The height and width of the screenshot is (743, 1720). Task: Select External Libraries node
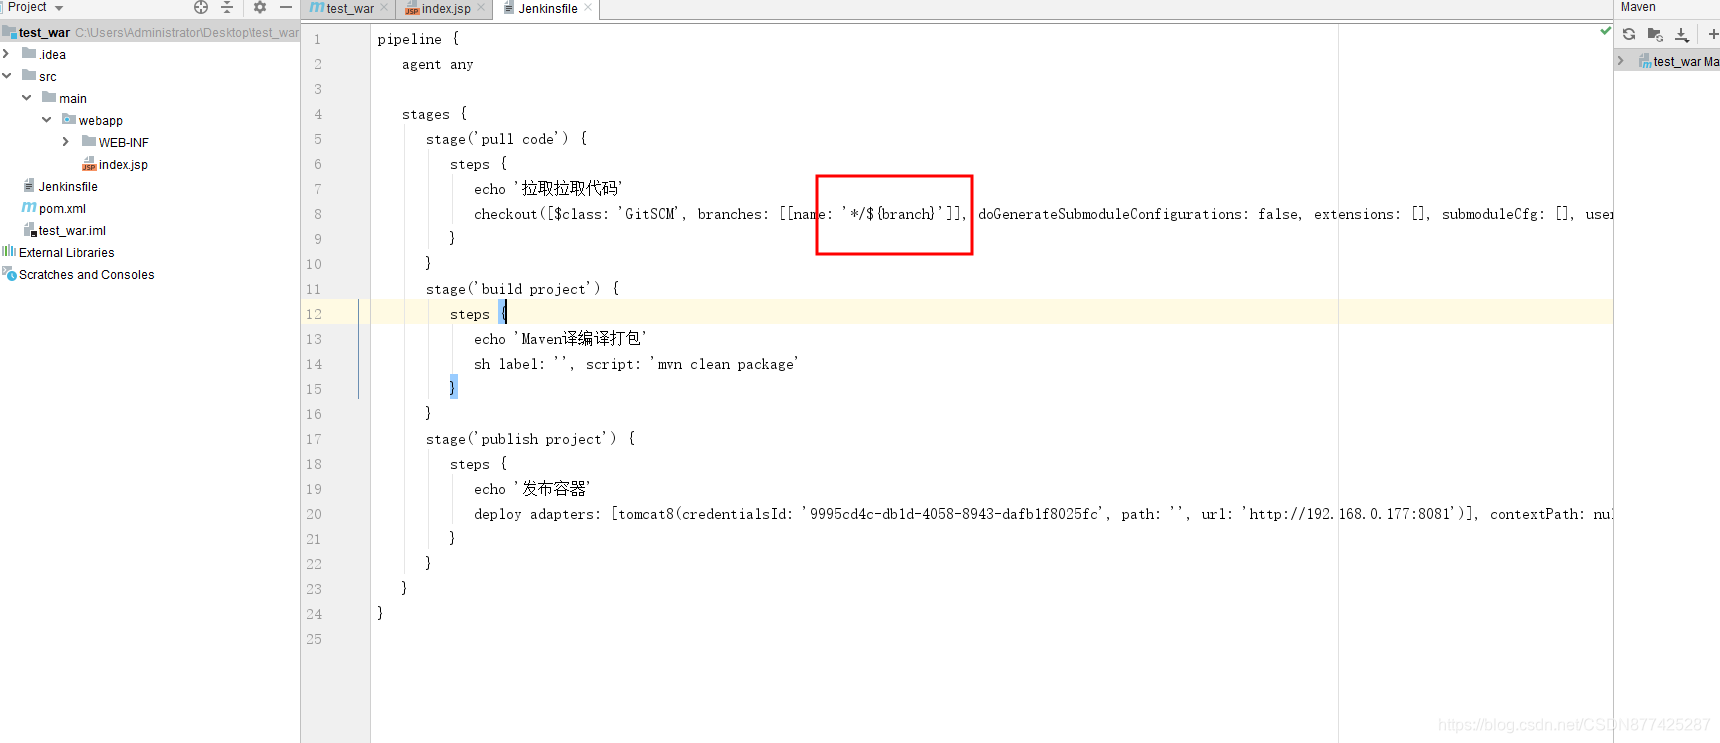(x=59, y=253)
